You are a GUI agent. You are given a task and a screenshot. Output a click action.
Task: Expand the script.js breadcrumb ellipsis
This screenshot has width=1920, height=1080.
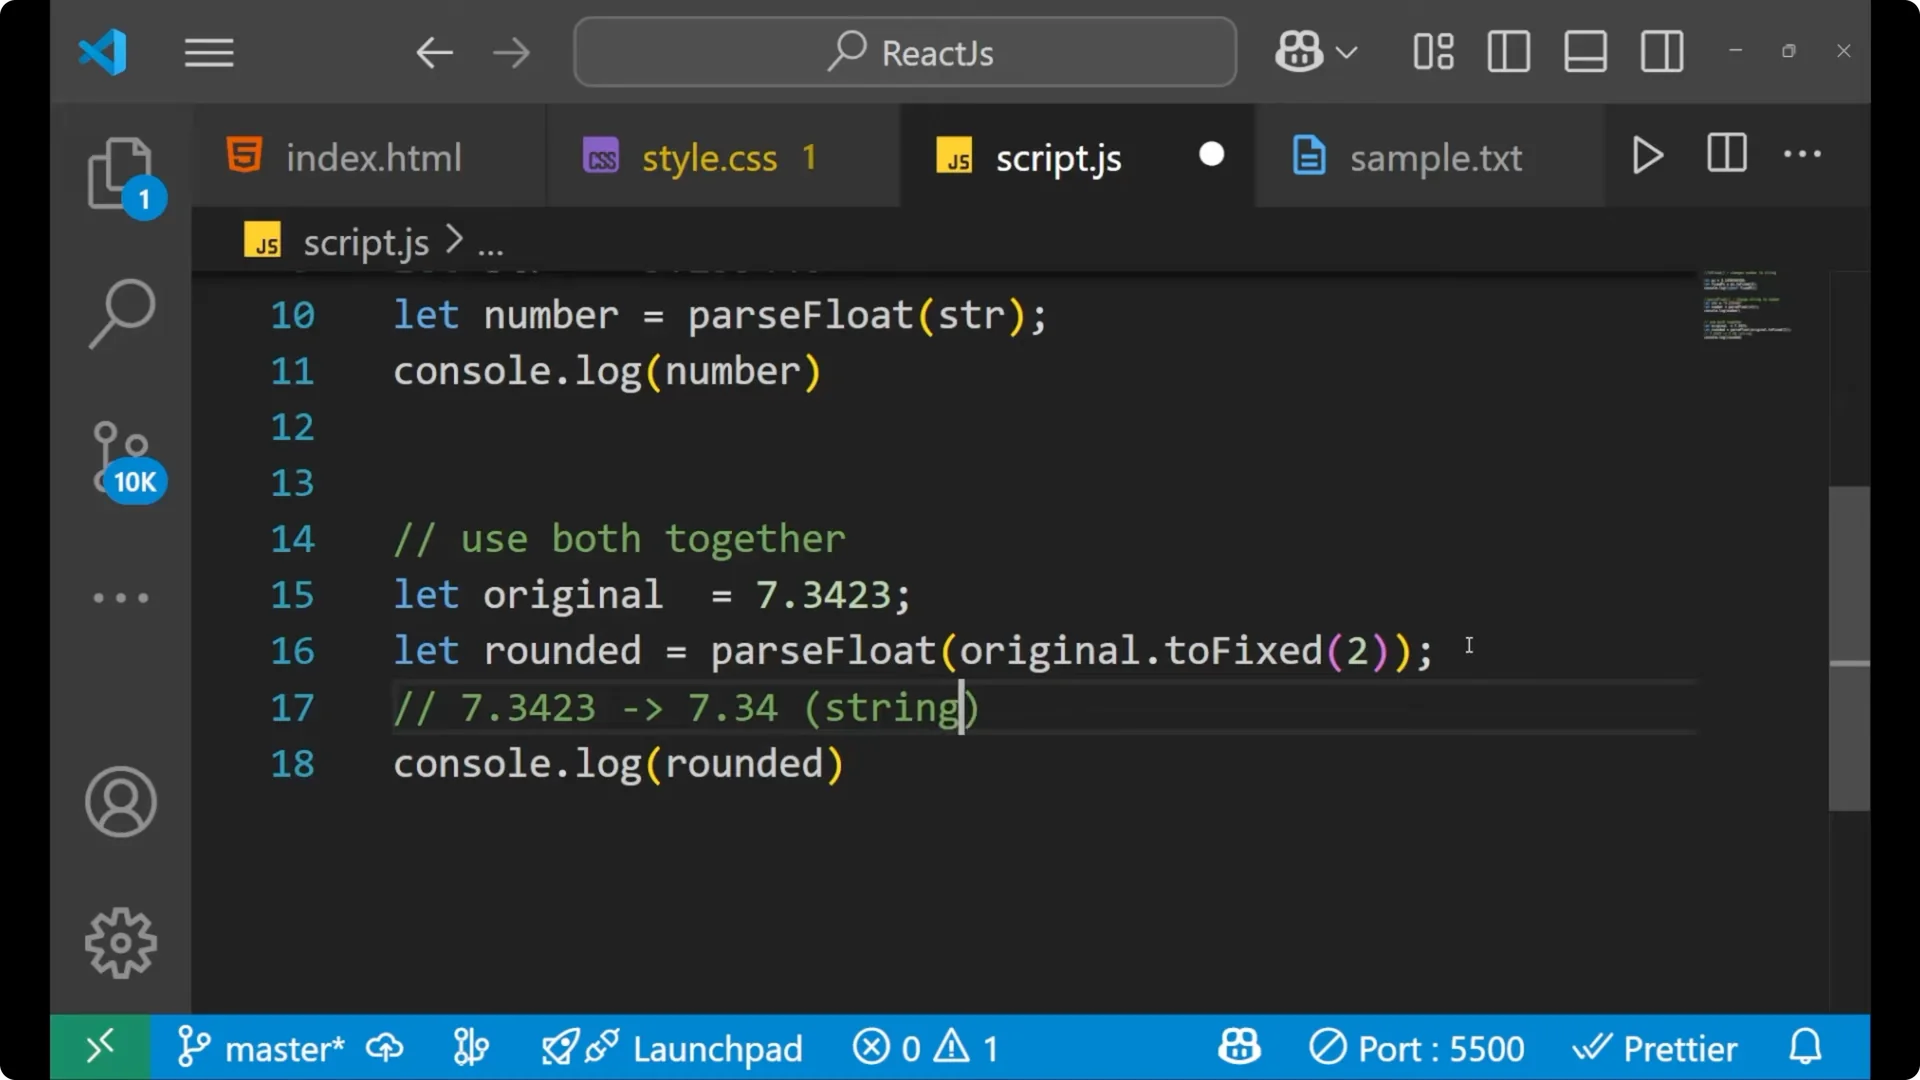click(491, 241)
